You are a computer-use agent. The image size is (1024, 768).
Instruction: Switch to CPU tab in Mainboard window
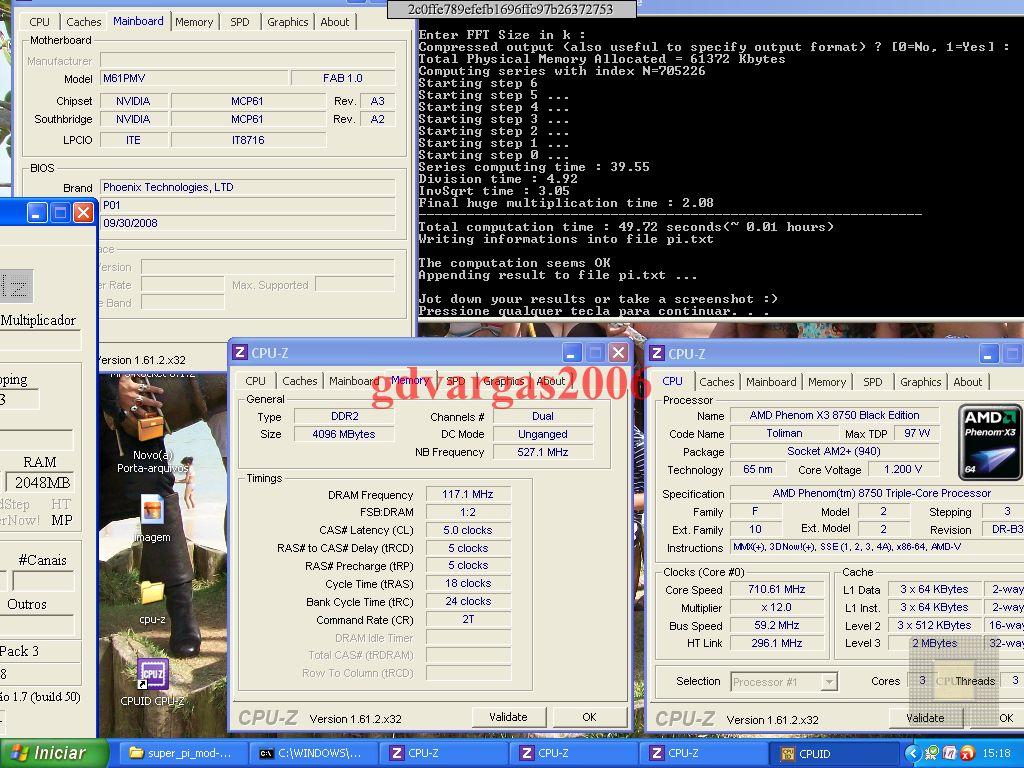coord(39,22)
